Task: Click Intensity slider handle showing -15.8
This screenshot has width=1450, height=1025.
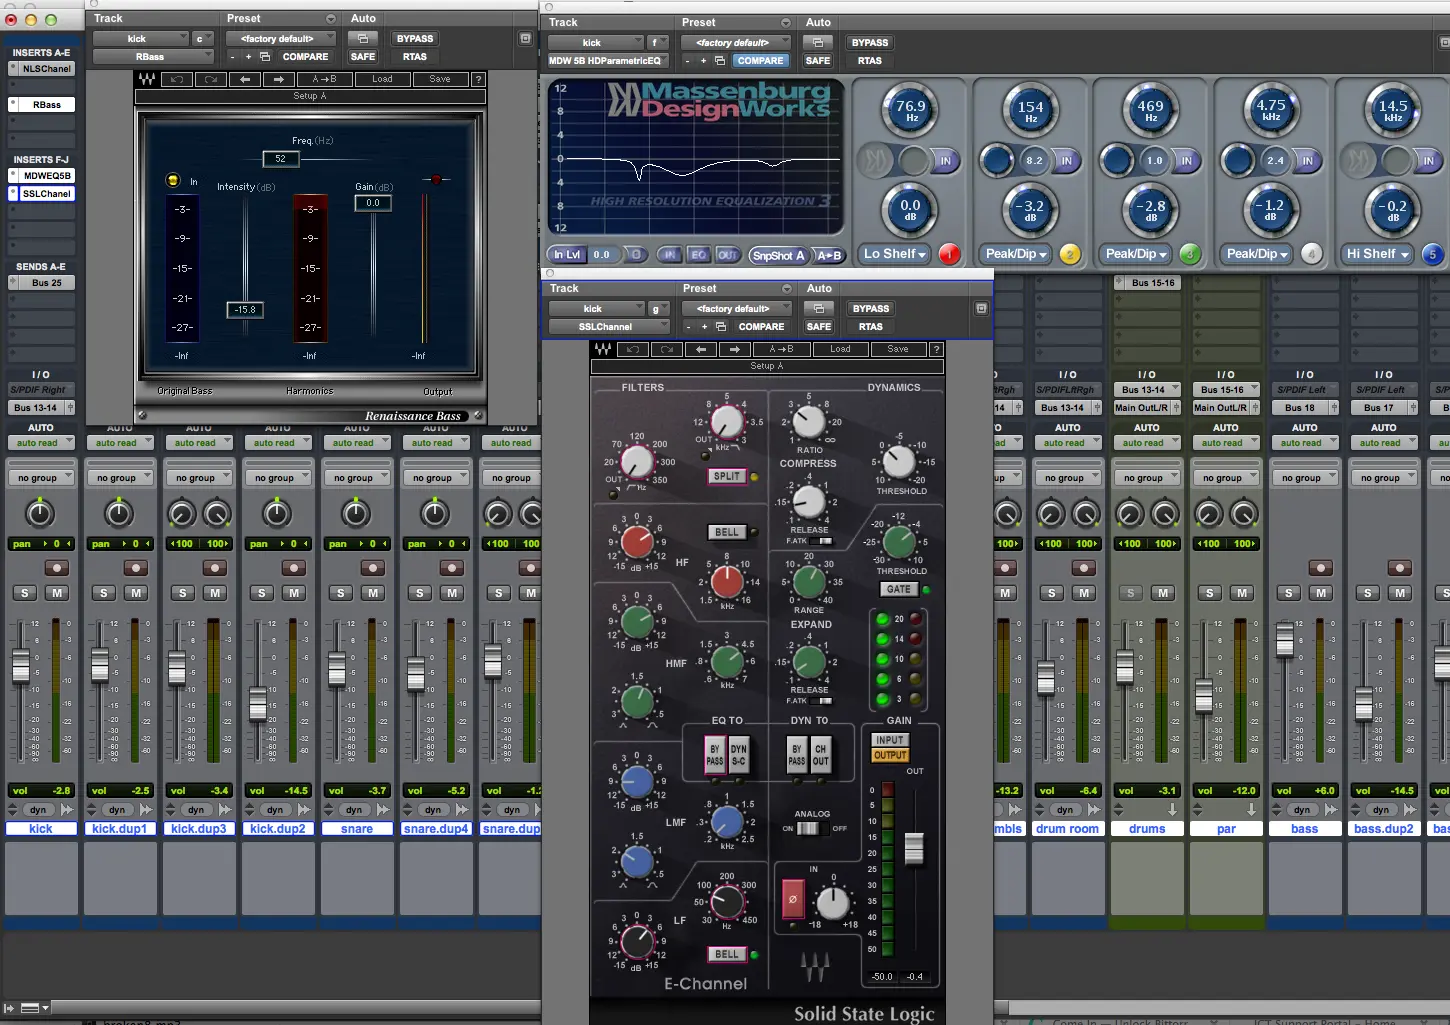Action: tap(246, 310)
